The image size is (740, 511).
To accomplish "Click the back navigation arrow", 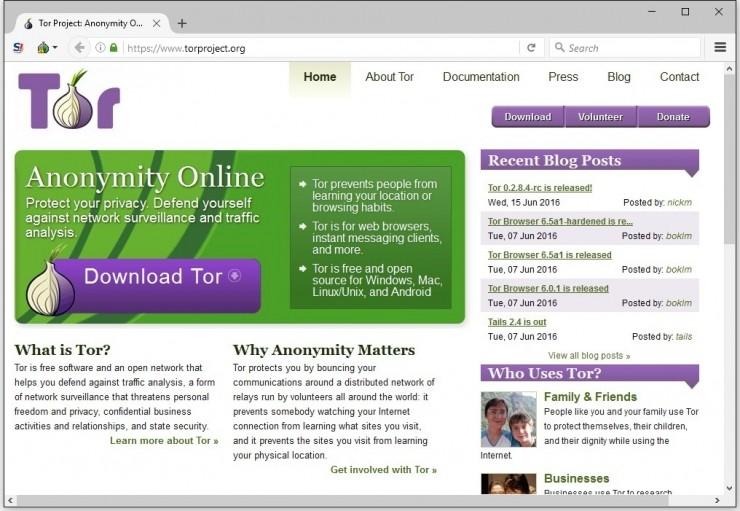I will point(79,47).
